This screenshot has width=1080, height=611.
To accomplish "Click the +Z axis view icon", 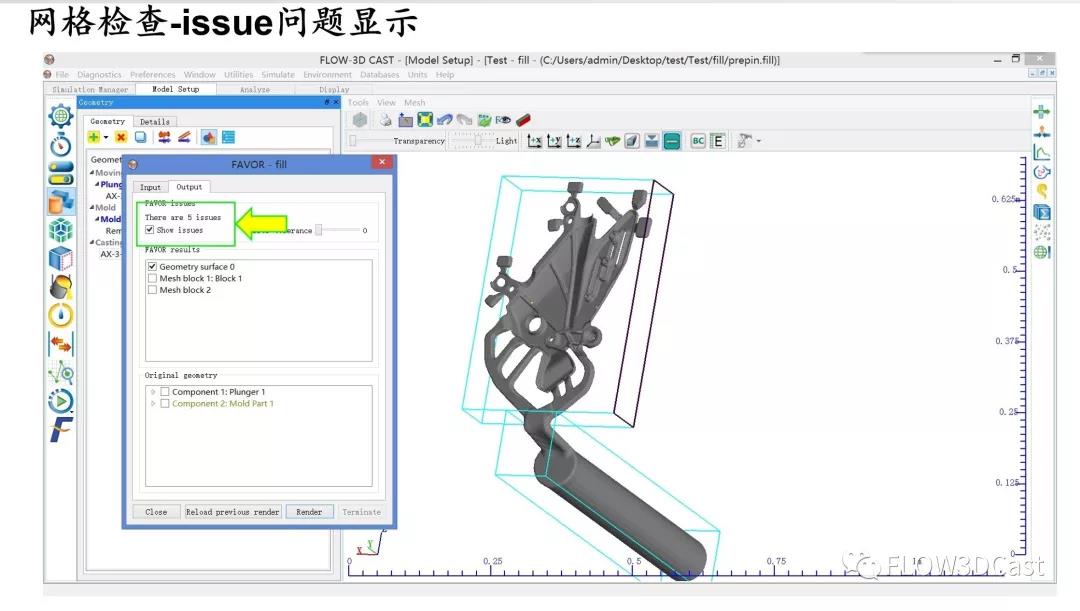I will pyautogui.click(x=573, y=141).
